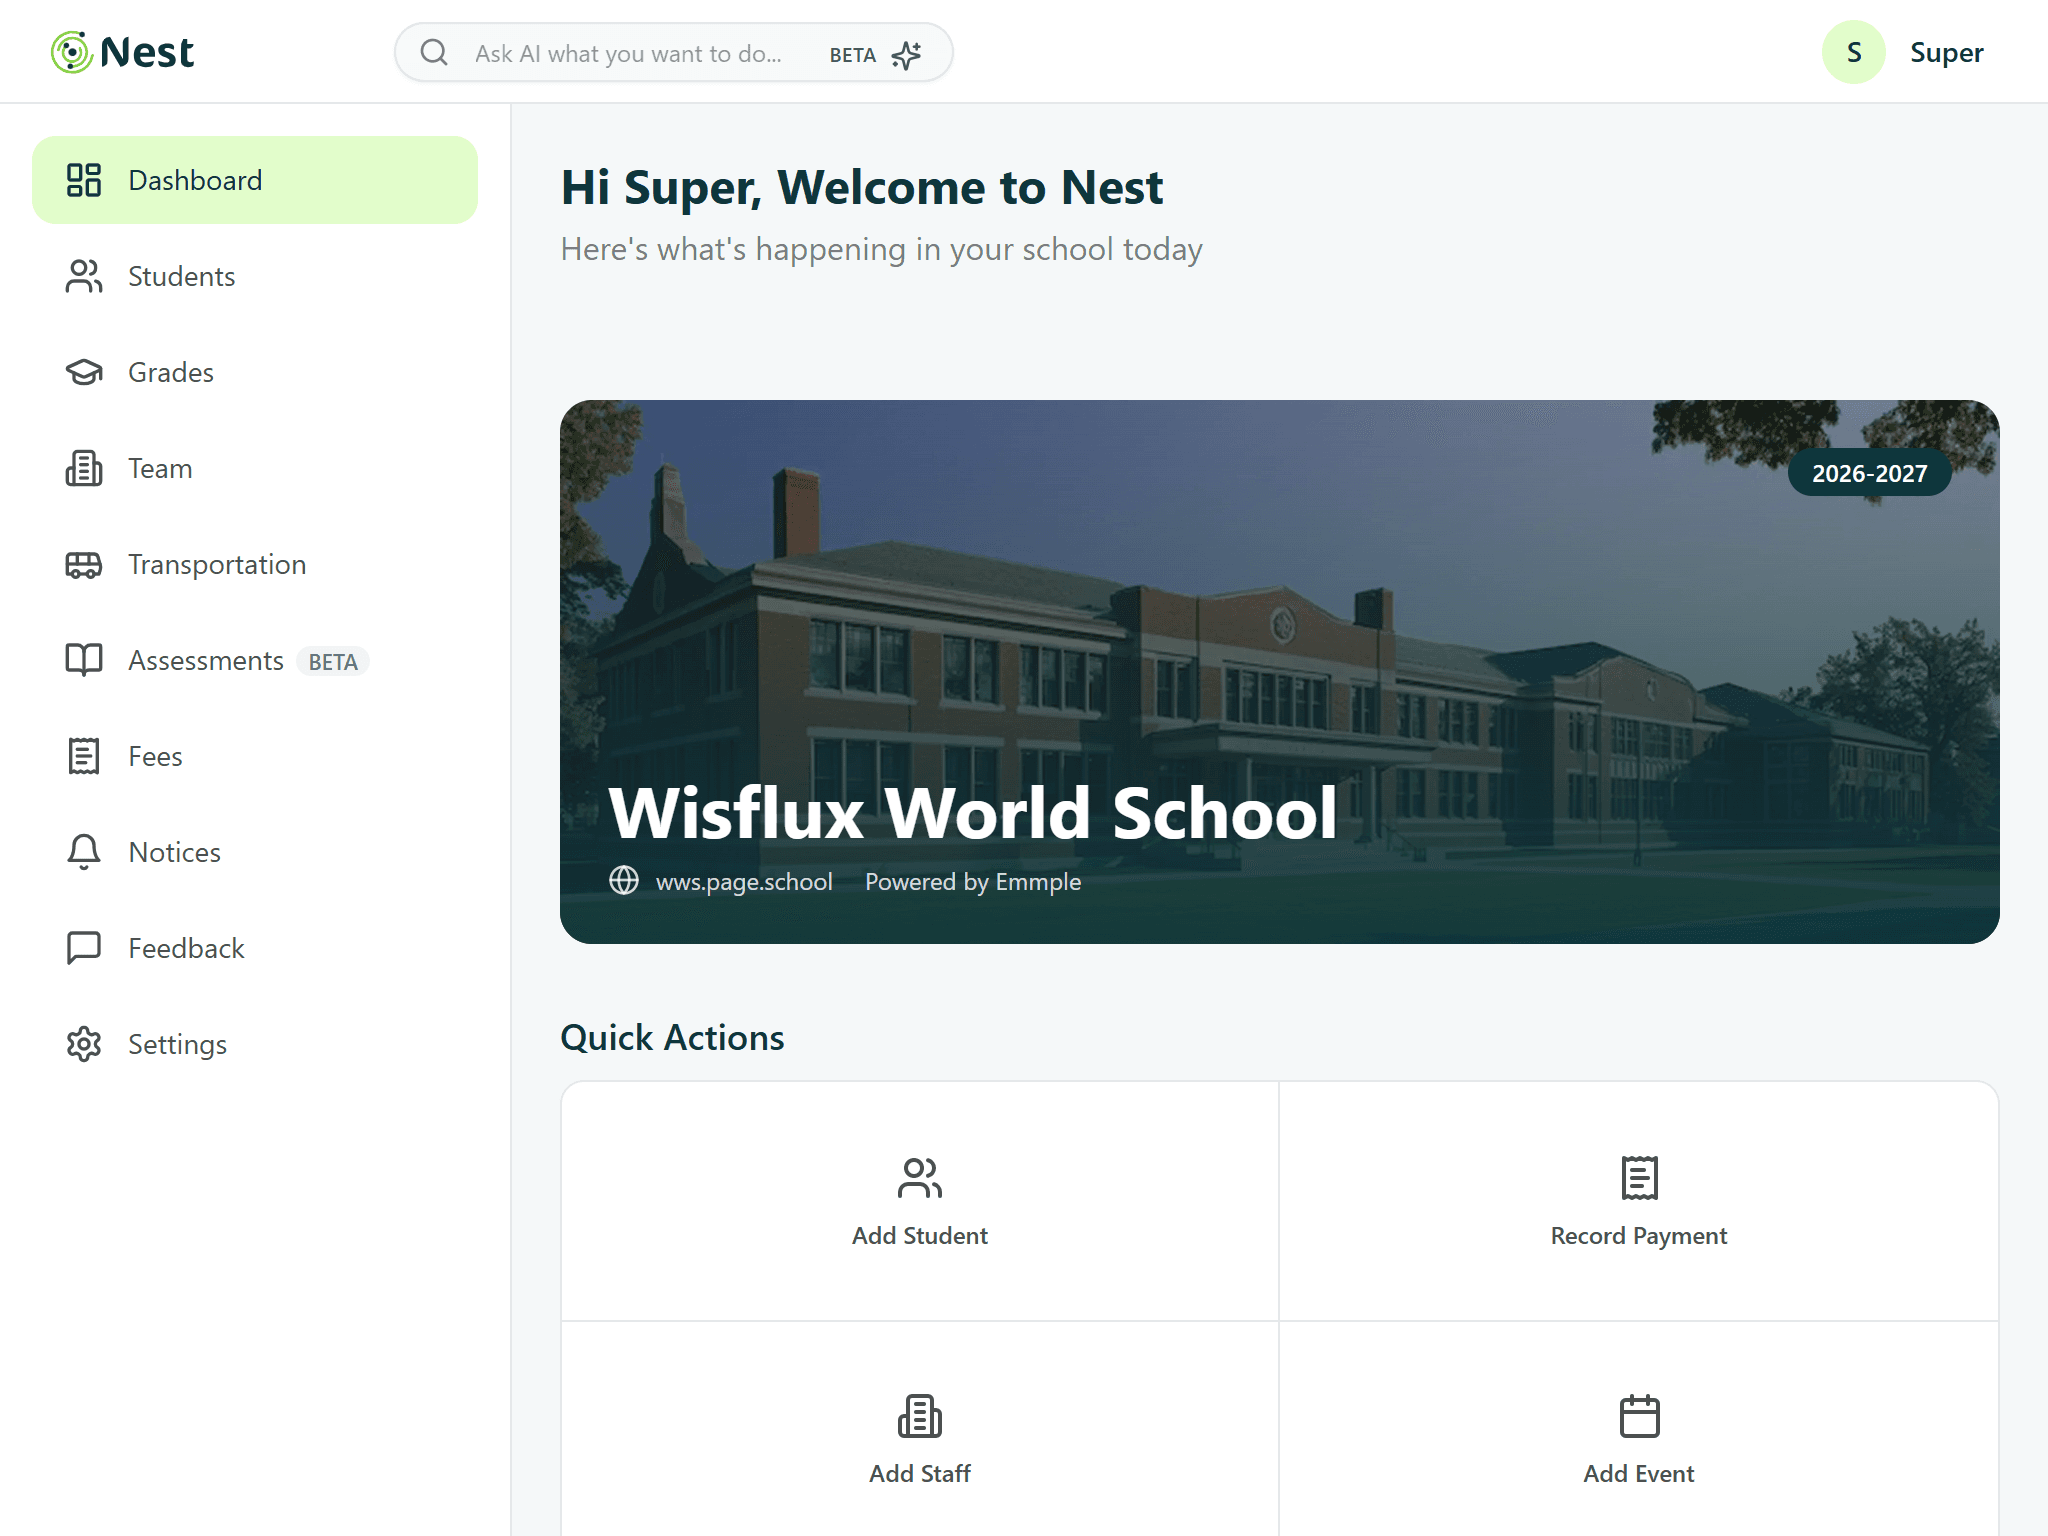Click the Wisflux World School banner title
The image size is (2048, 1536).
(x=972, y=812)
